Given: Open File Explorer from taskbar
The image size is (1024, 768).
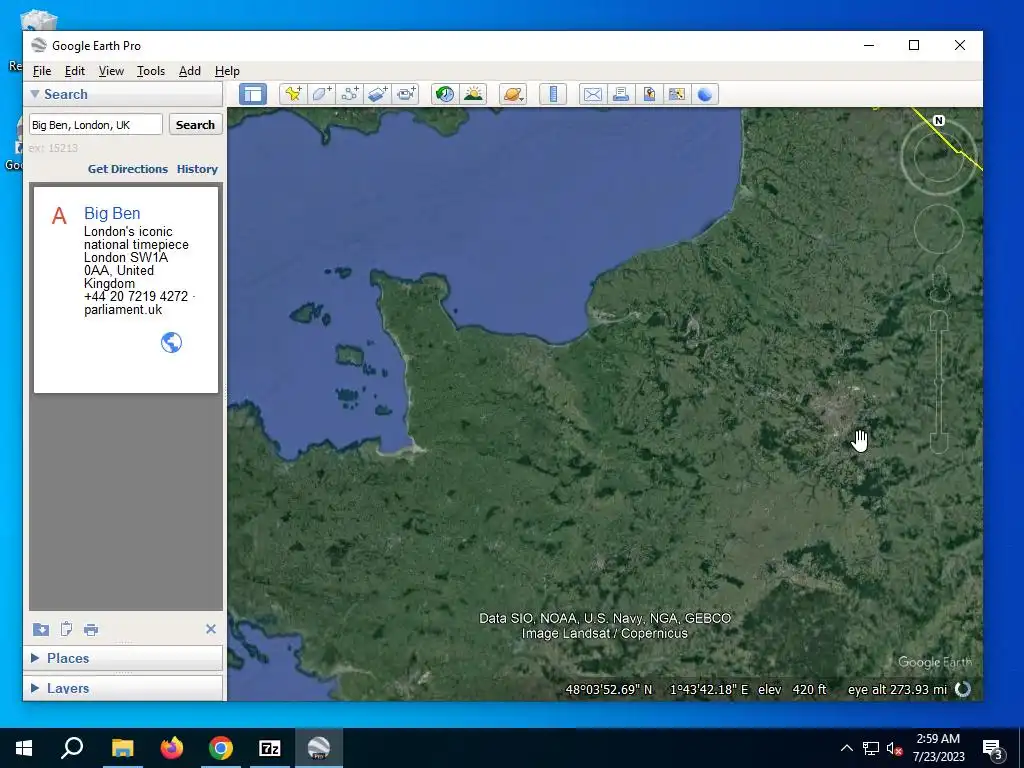Looking at the screenshot, I should [122, 748].
